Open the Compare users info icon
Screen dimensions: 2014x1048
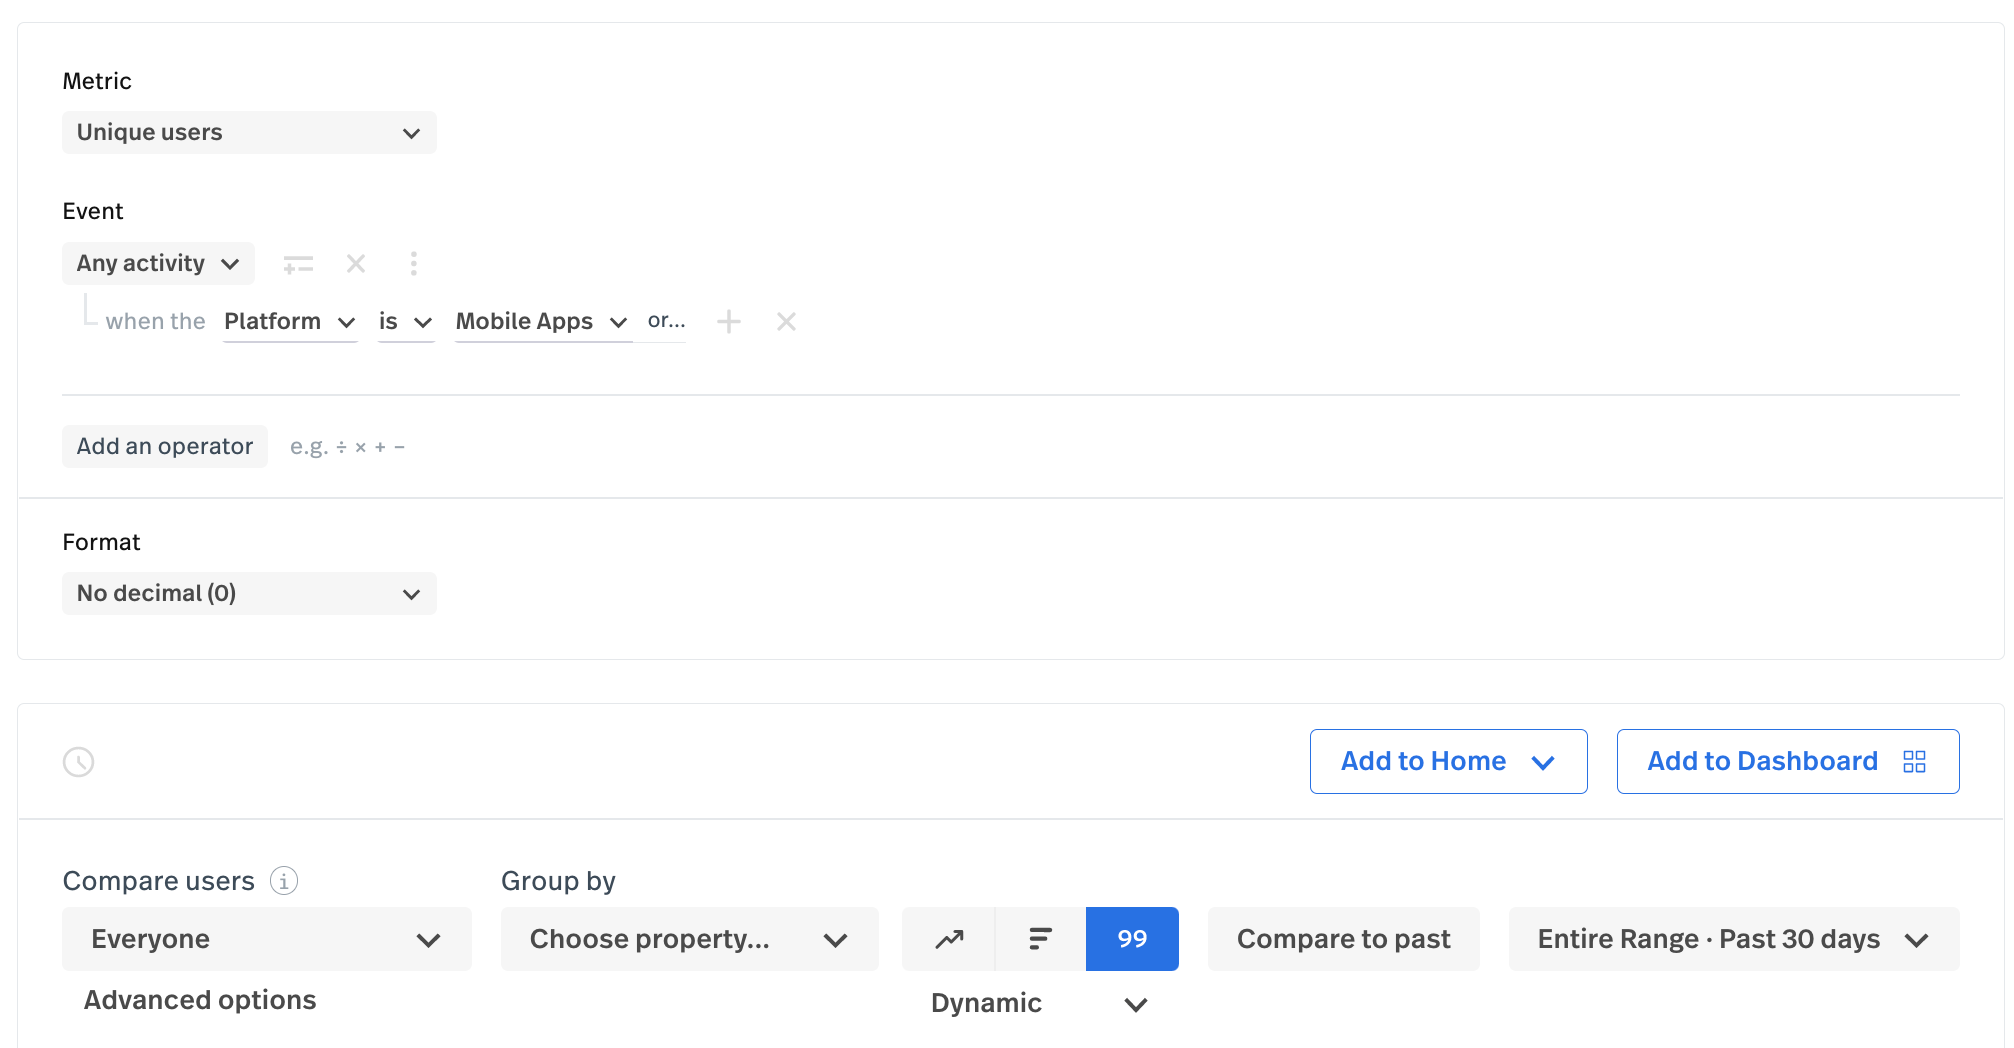pos(284,881)
